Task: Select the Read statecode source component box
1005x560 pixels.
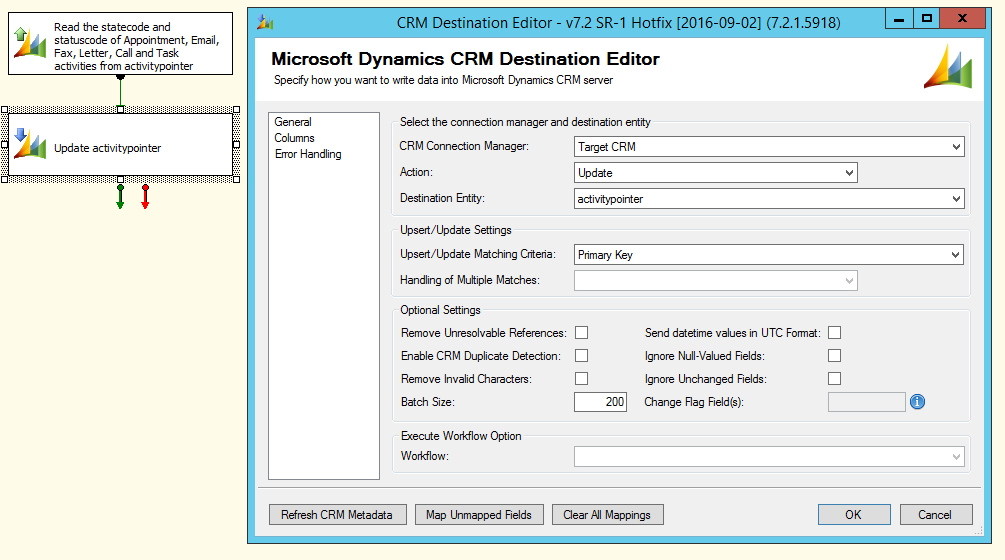Action: 120,44
